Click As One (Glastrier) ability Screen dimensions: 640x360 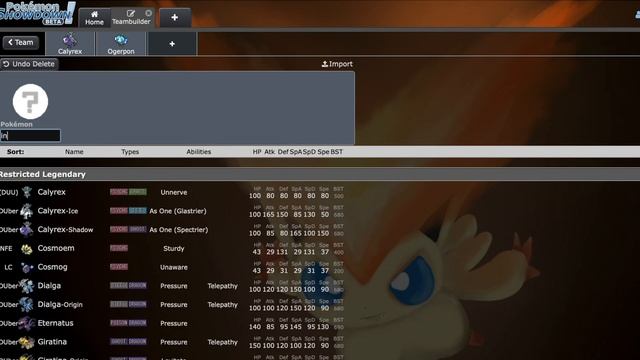(178, 211)
